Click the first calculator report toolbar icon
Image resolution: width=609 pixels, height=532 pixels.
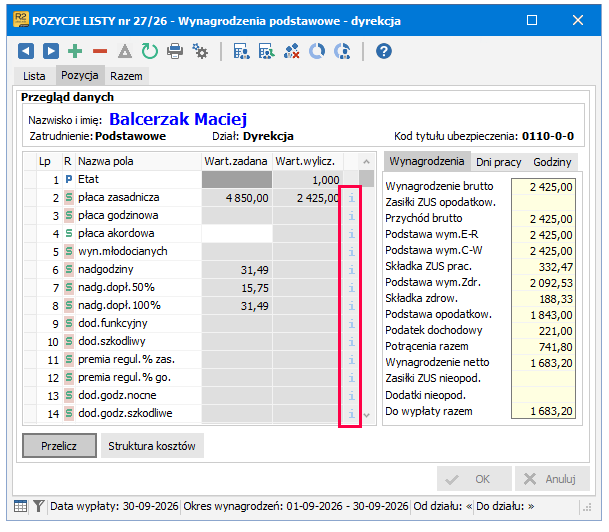tap(241, 51)
